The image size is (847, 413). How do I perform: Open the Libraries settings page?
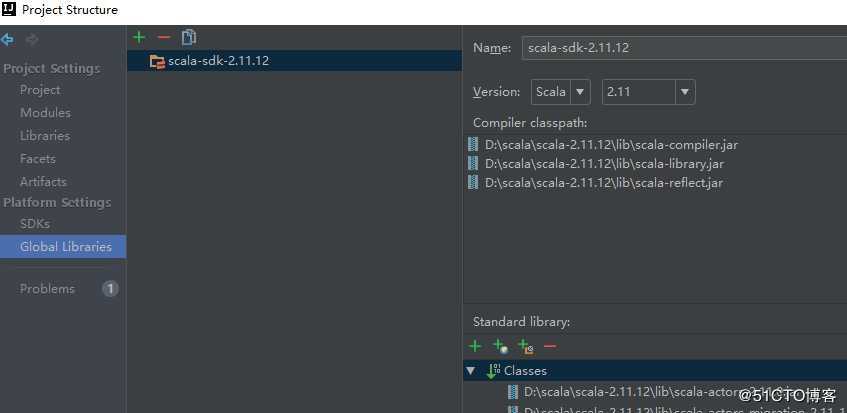pos(45,136)
